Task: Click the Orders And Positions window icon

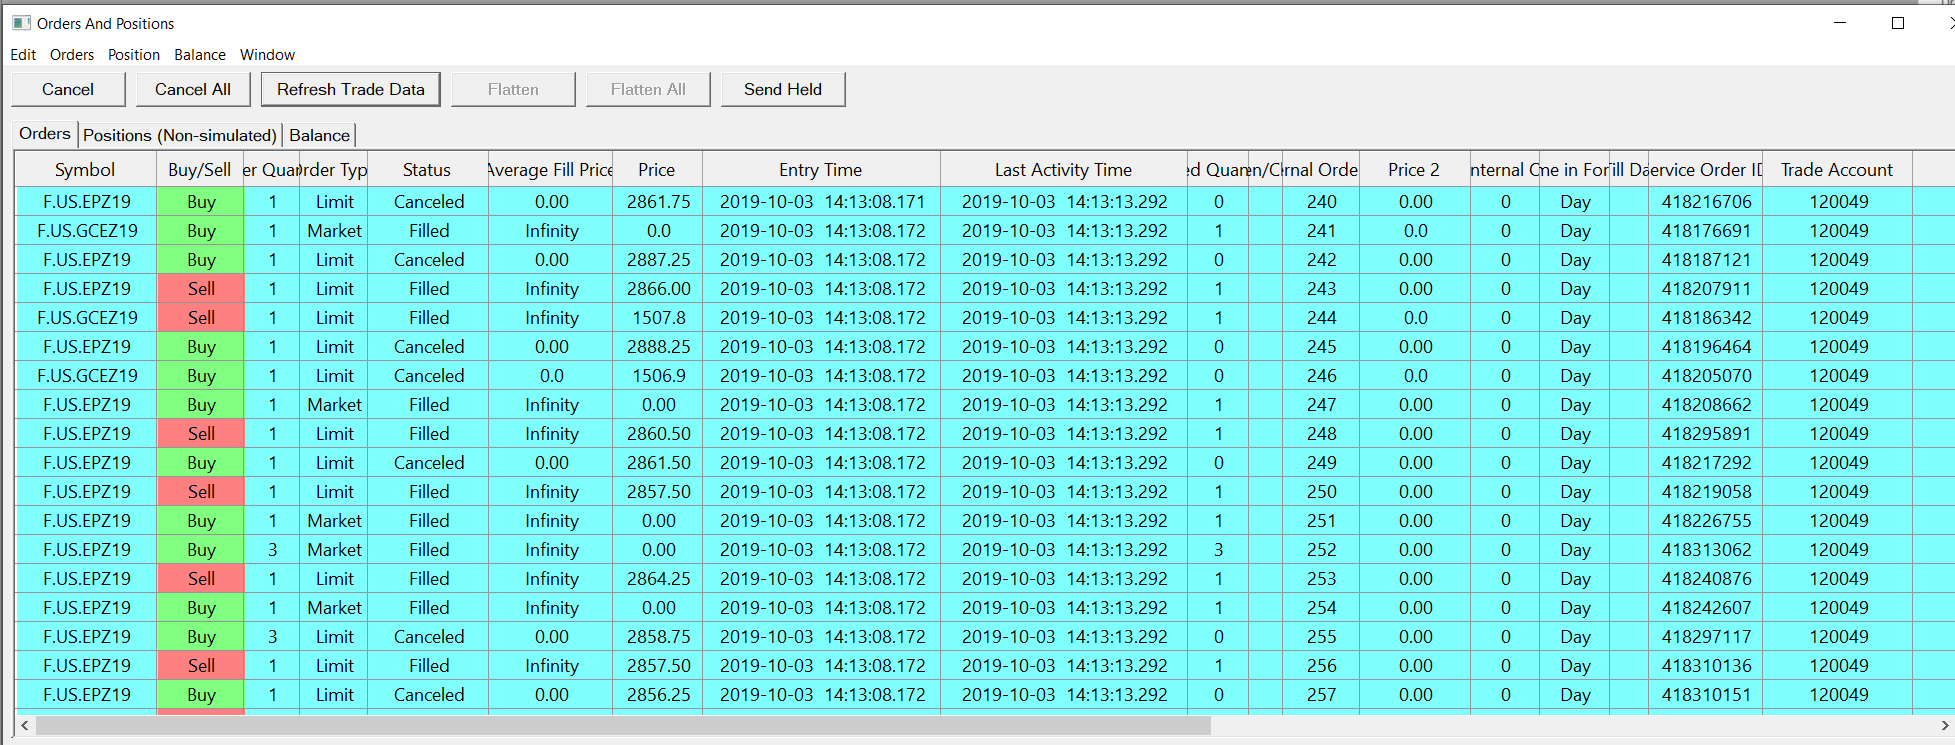Action: pyautogui.click(x=21, y=23)
